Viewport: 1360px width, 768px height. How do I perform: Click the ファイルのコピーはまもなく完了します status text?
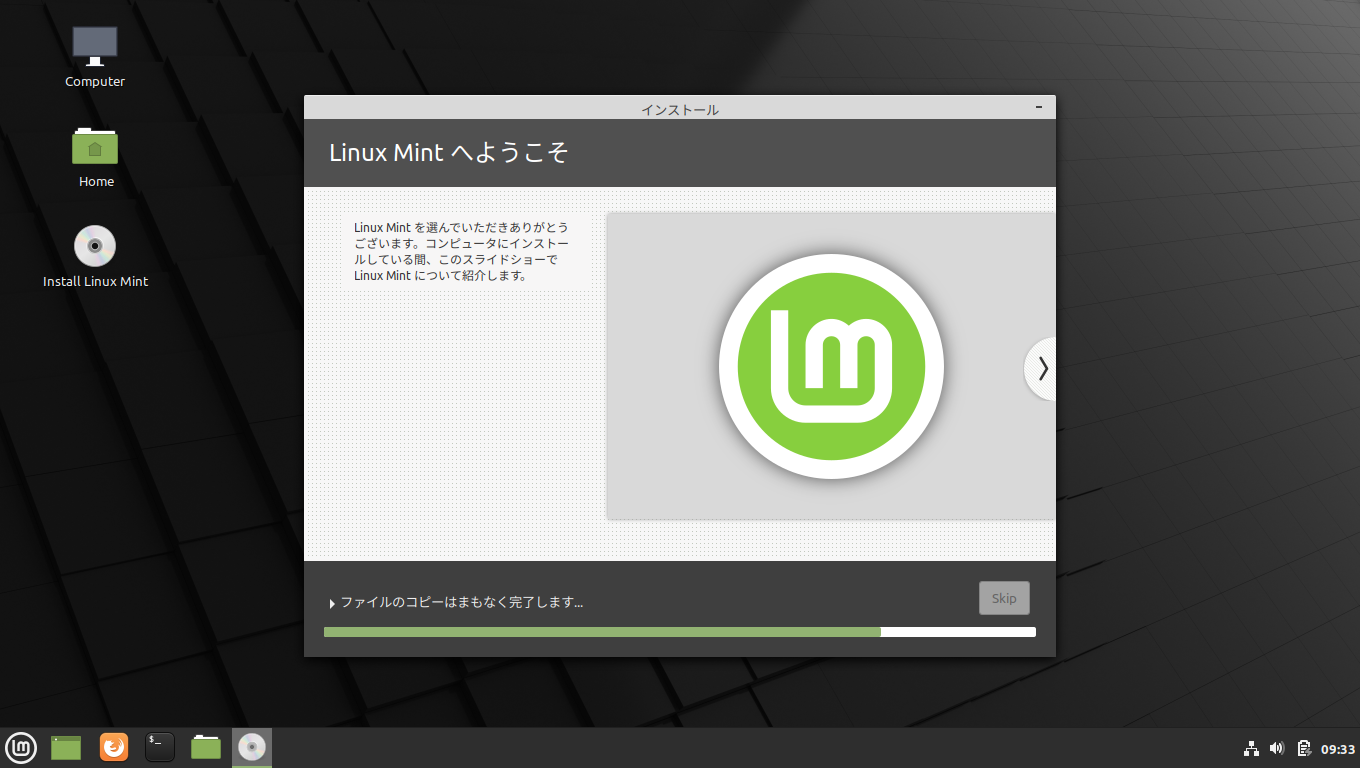(x=462, y=602)
